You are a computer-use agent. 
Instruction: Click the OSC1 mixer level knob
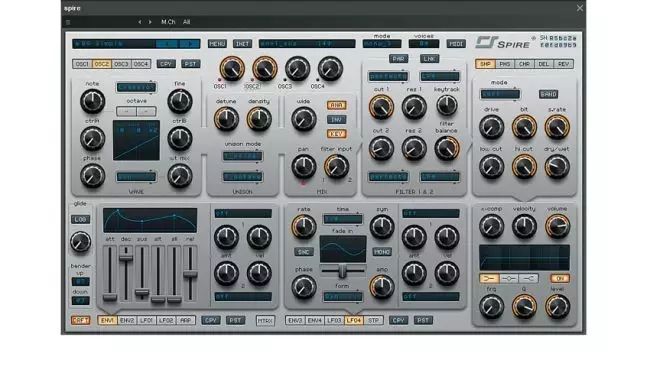[x=232, y=68]
